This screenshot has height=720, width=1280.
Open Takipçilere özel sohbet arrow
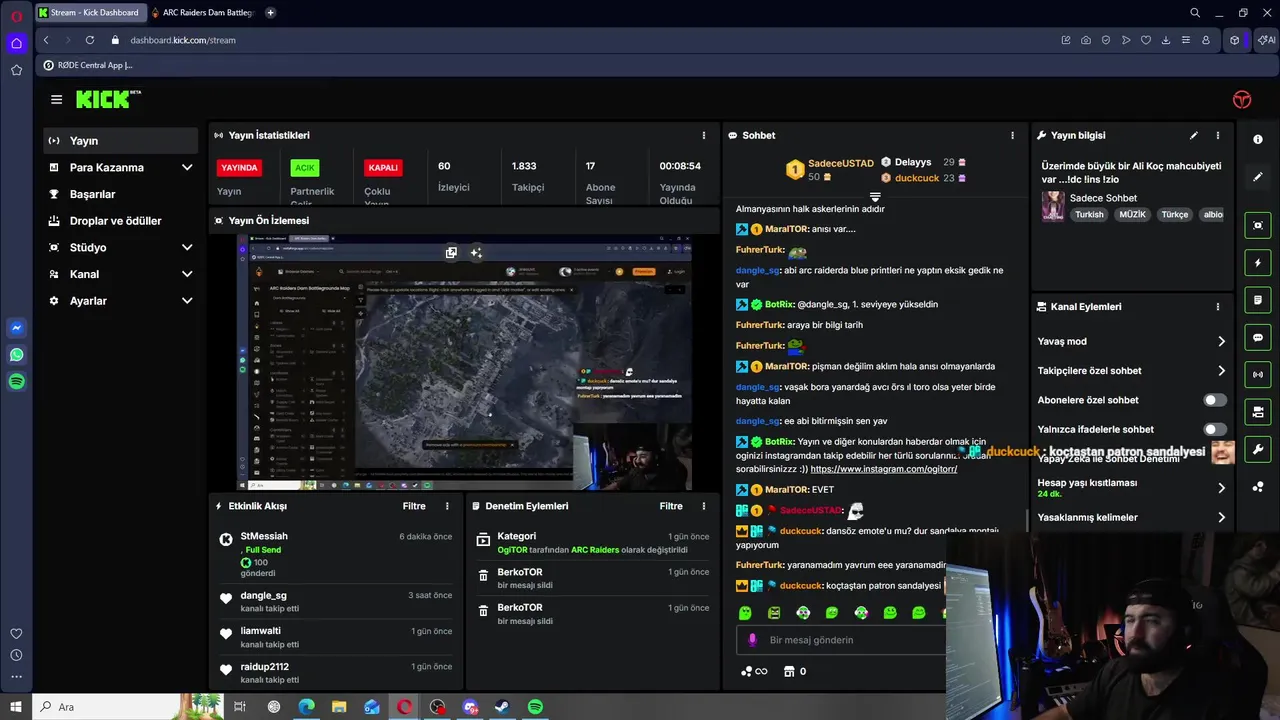tap(1221, 371)
